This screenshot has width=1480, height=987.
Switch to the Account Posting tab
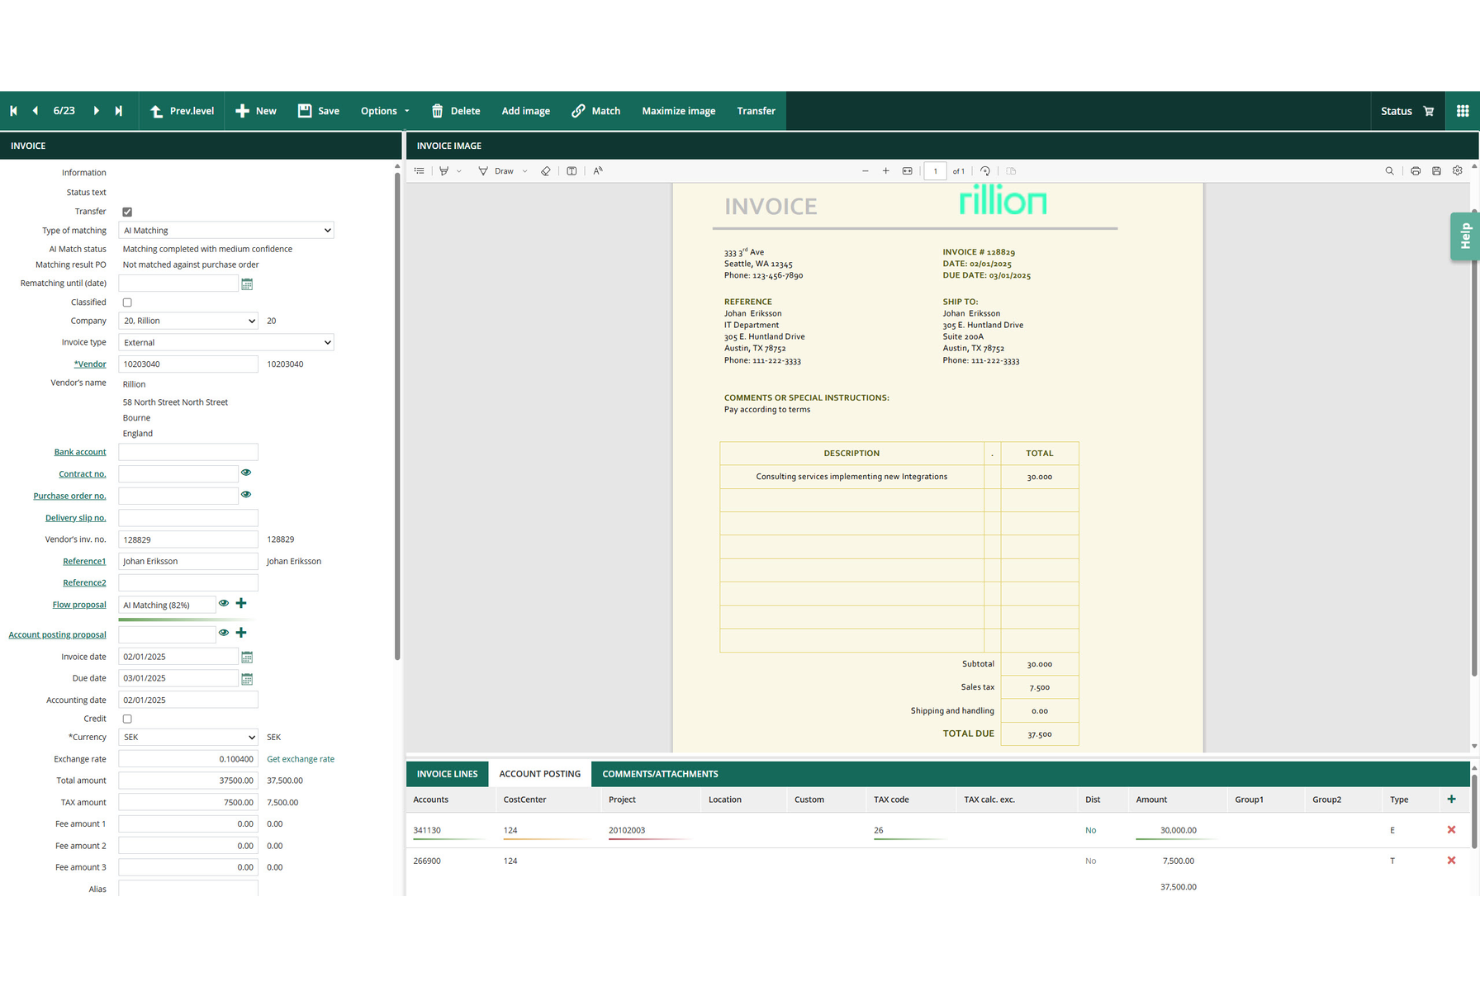tap(539, 773)
